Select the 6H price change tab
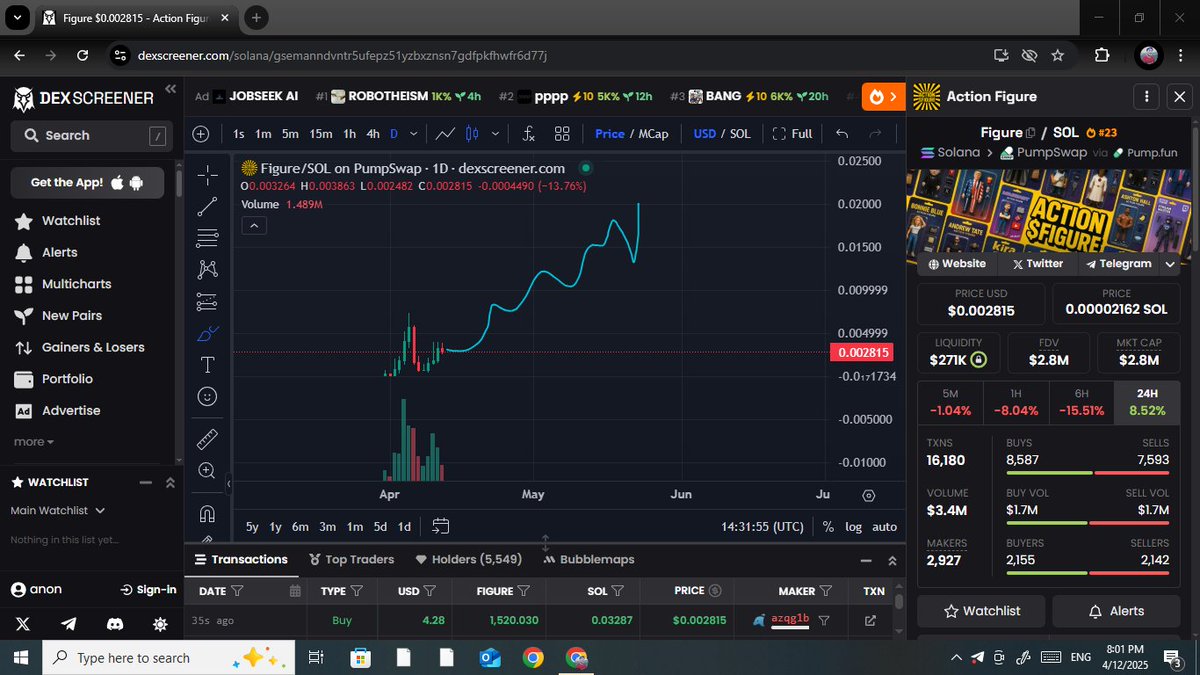 point(1079,402)
